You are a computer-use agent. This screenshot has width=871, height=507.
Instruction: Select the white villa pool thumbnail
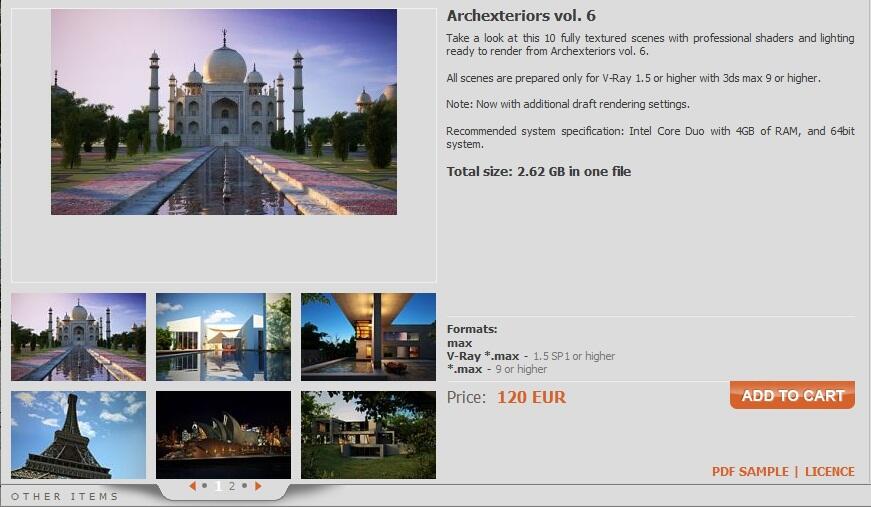[223, 337]
